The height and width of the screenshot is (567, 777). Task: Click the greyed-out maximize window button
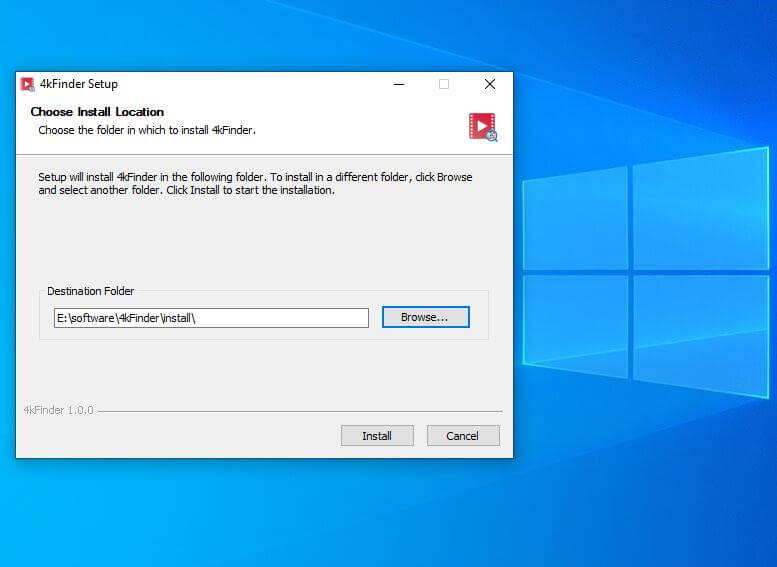[444, 84]
